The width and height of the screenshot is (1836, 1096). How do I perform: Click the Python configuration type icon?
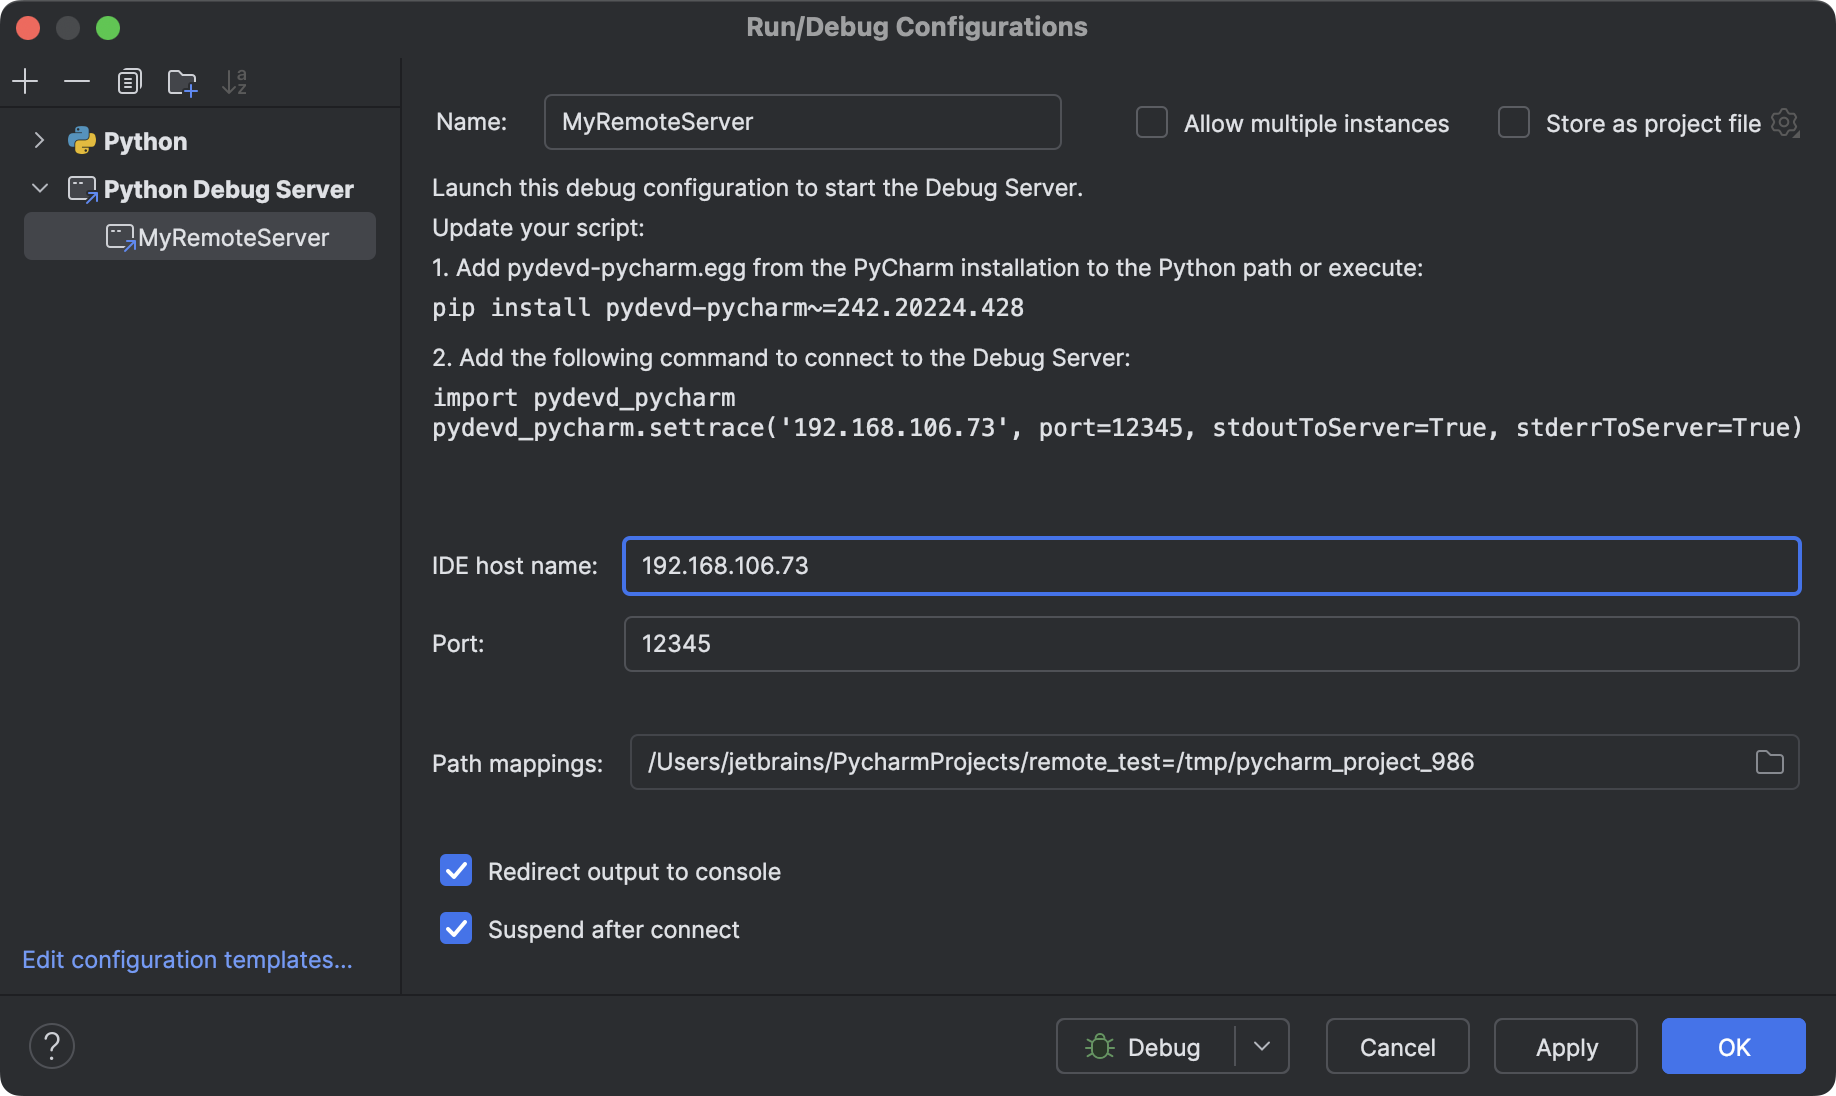click(x=82, y=141)
